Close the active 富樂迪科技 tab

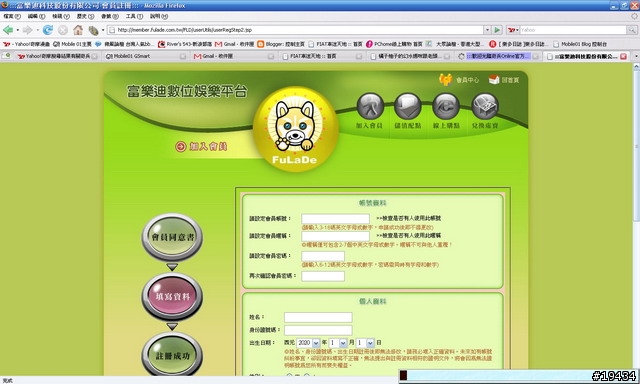[623, 56]
